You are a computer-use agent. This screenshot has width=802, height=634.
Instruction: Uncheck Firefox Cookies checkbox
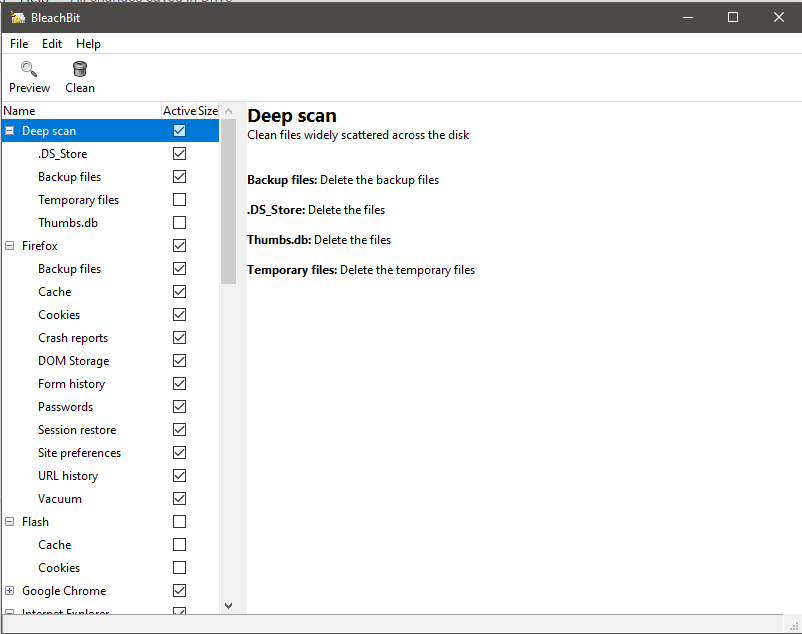180,314
